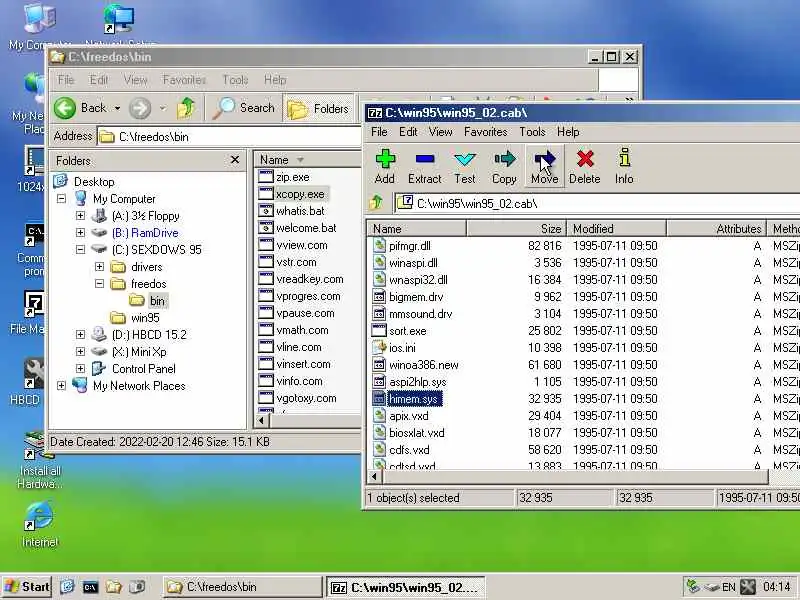
Task: Expand the (X:) Mini Xp node
Action: [x=81, y=352]
